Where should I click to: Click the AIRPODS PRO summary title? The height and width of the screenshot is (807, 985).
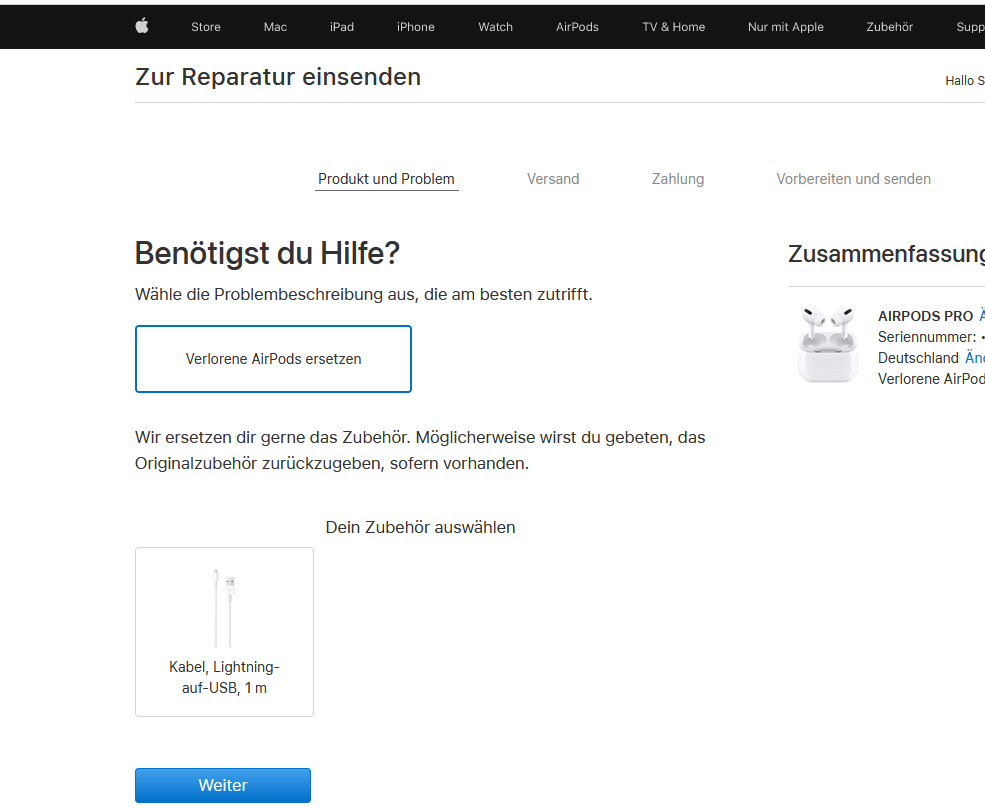coord(925,316)
